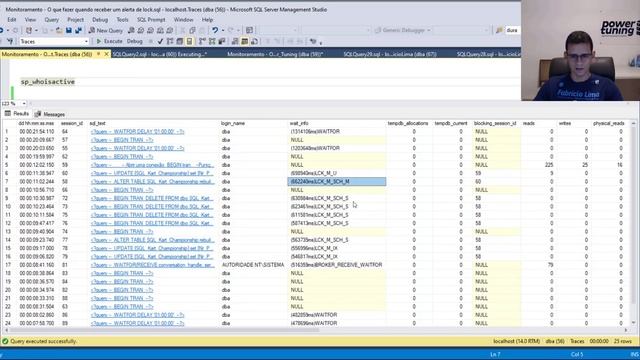This screenshot has width=640, height=360.
Task: Click the Copy icon in the toolbar
Action: coord(192,30)
